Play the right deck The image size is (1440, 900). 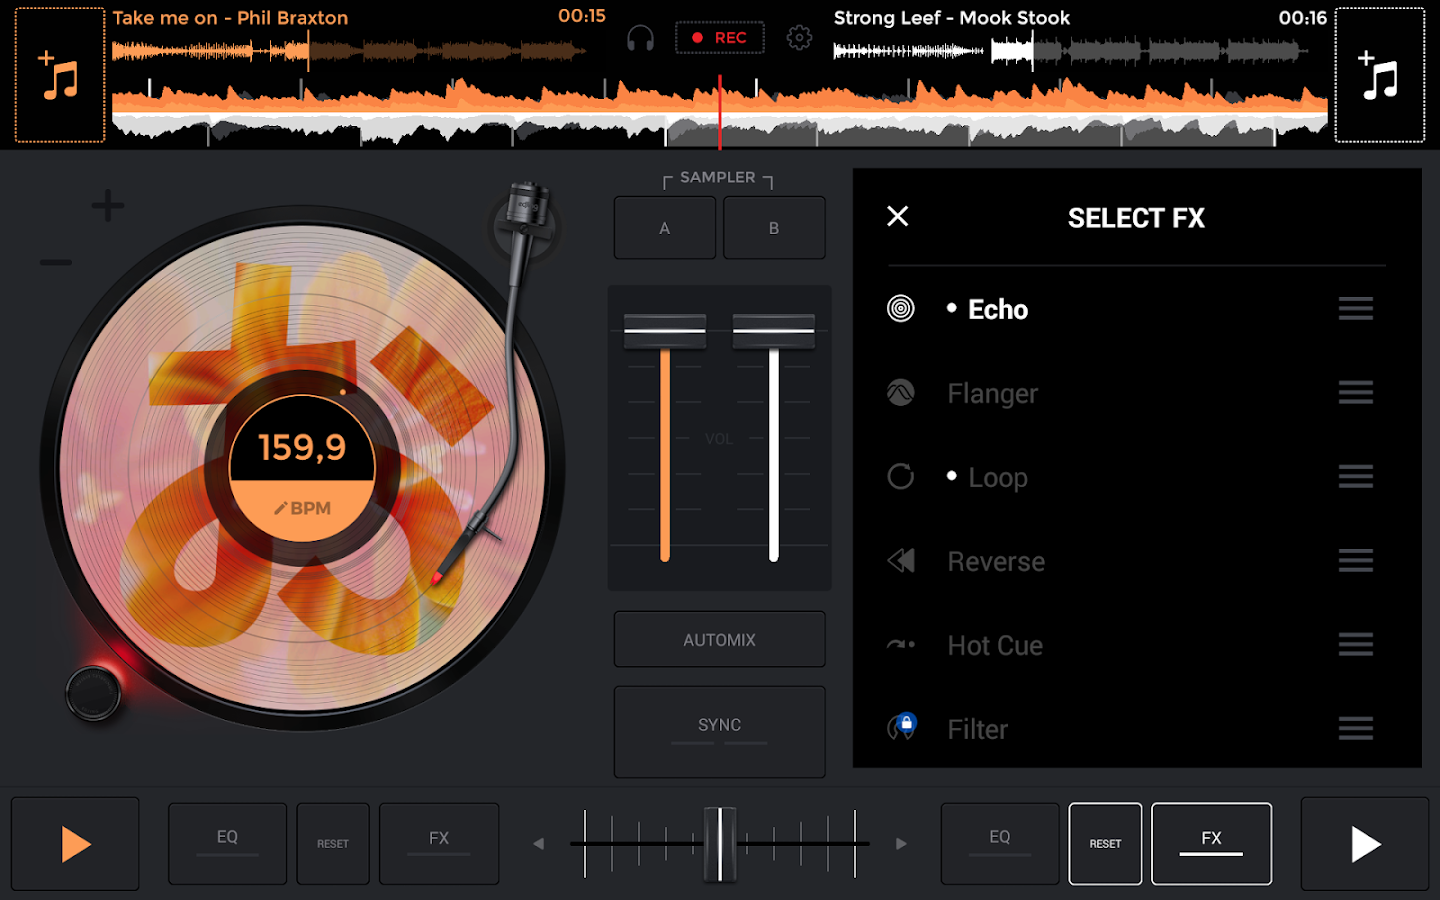(x=1365, y=844)
